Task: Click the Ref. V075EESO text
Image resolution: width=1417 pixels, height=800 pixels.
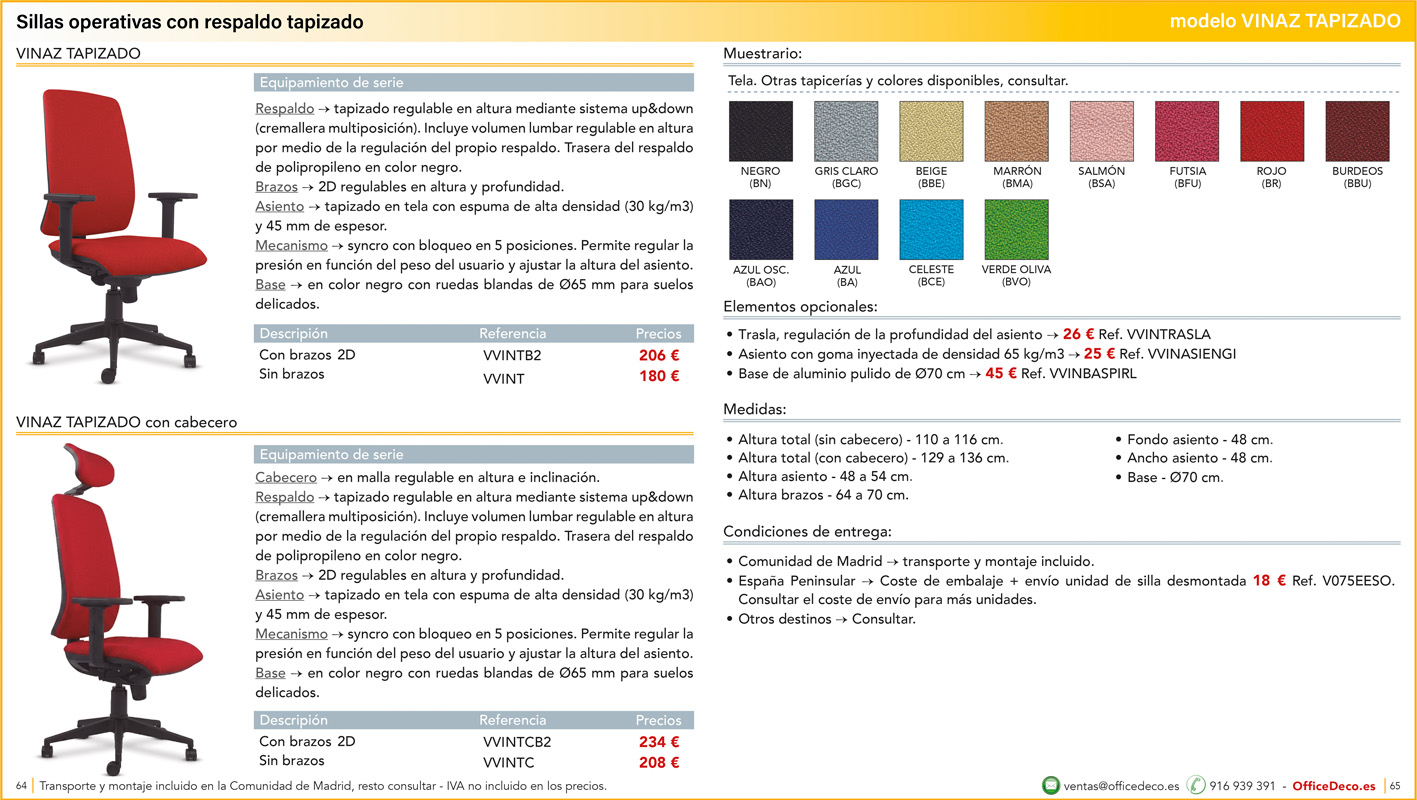Action: [x=1343, y=581]
